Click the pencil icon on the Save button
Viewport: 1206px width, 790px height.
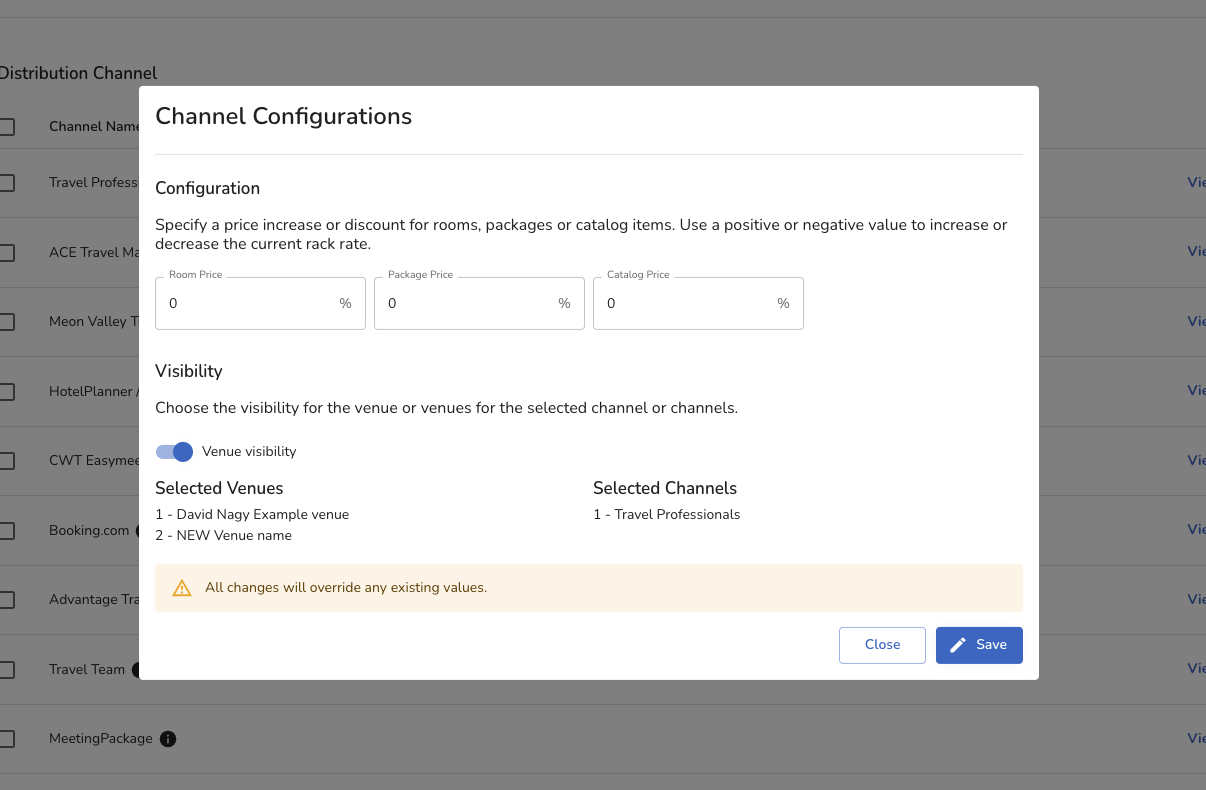pyautogui.click(x=958, y=645)
